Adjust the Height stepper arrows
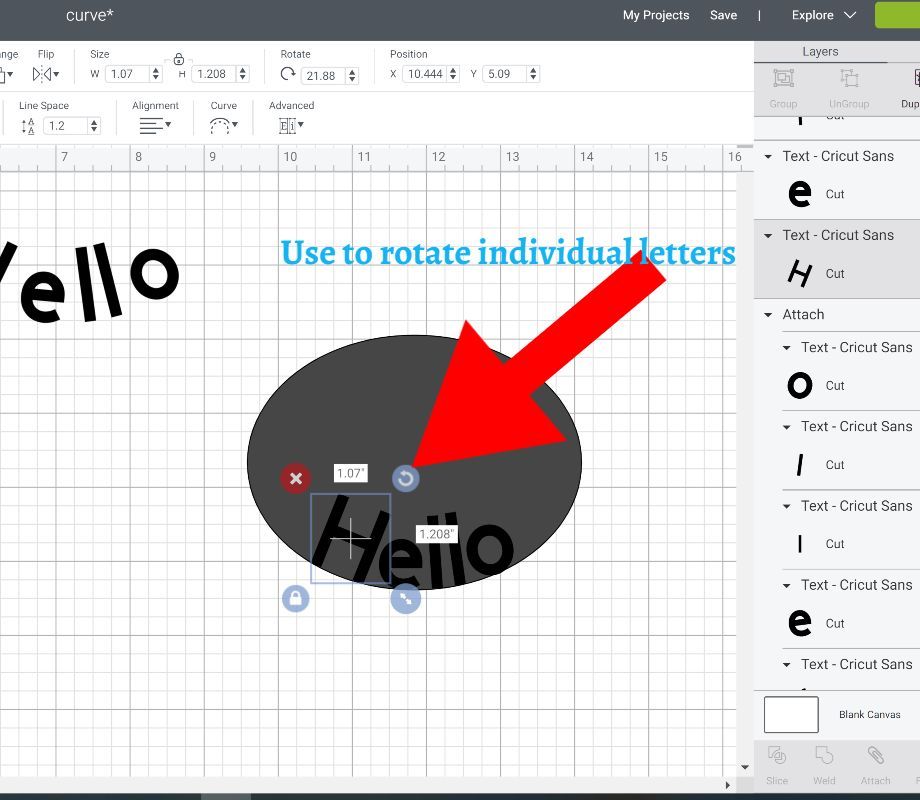Screen dimensions: 920x800 tap(242, 74)
